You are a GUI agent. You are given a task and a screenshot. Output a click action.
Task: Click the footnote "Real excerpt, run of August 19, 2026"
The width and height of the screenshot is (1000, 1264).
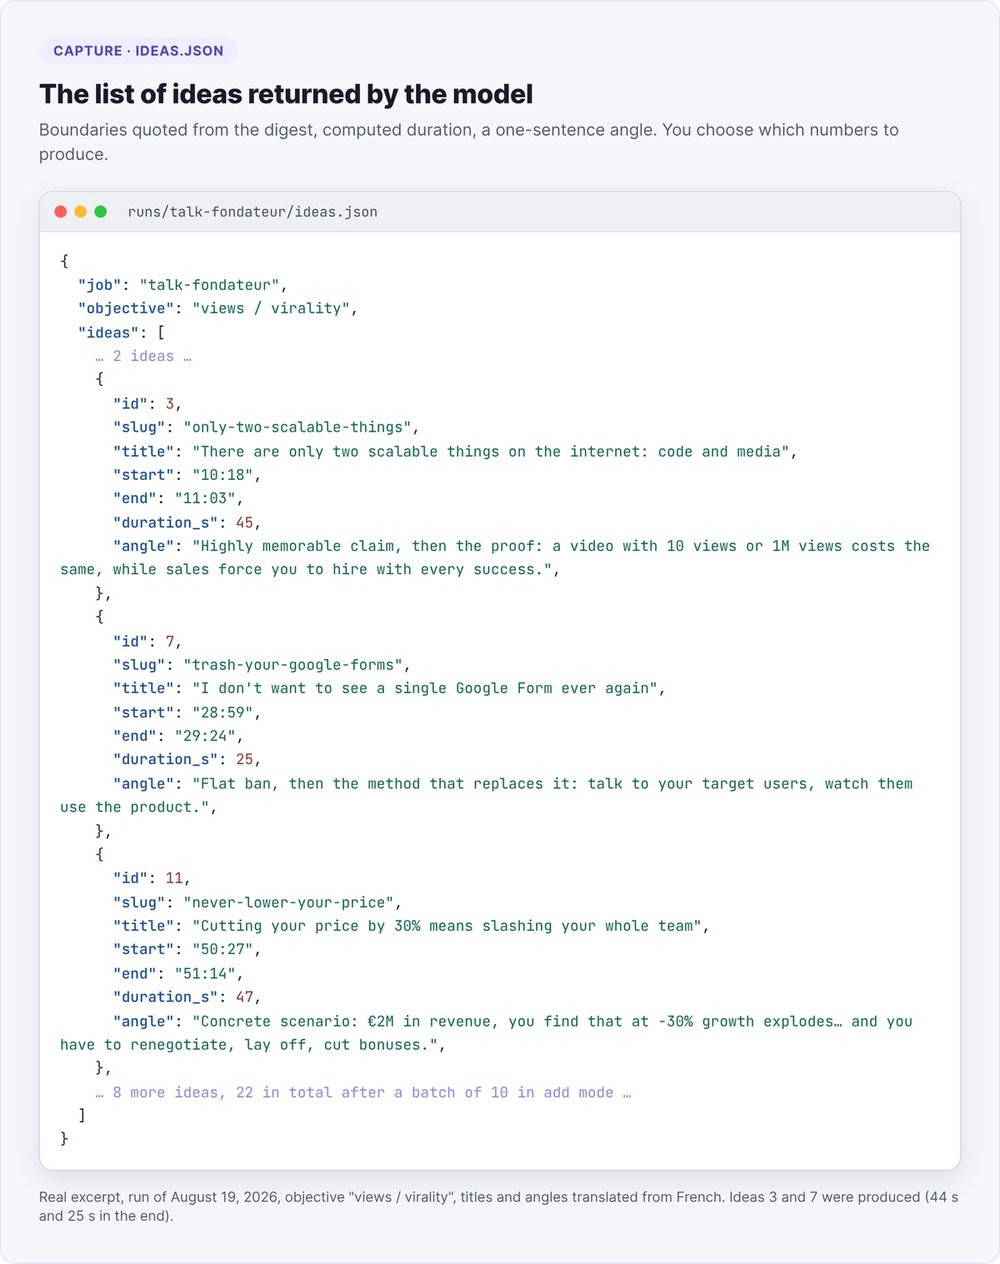[499, 1207]
